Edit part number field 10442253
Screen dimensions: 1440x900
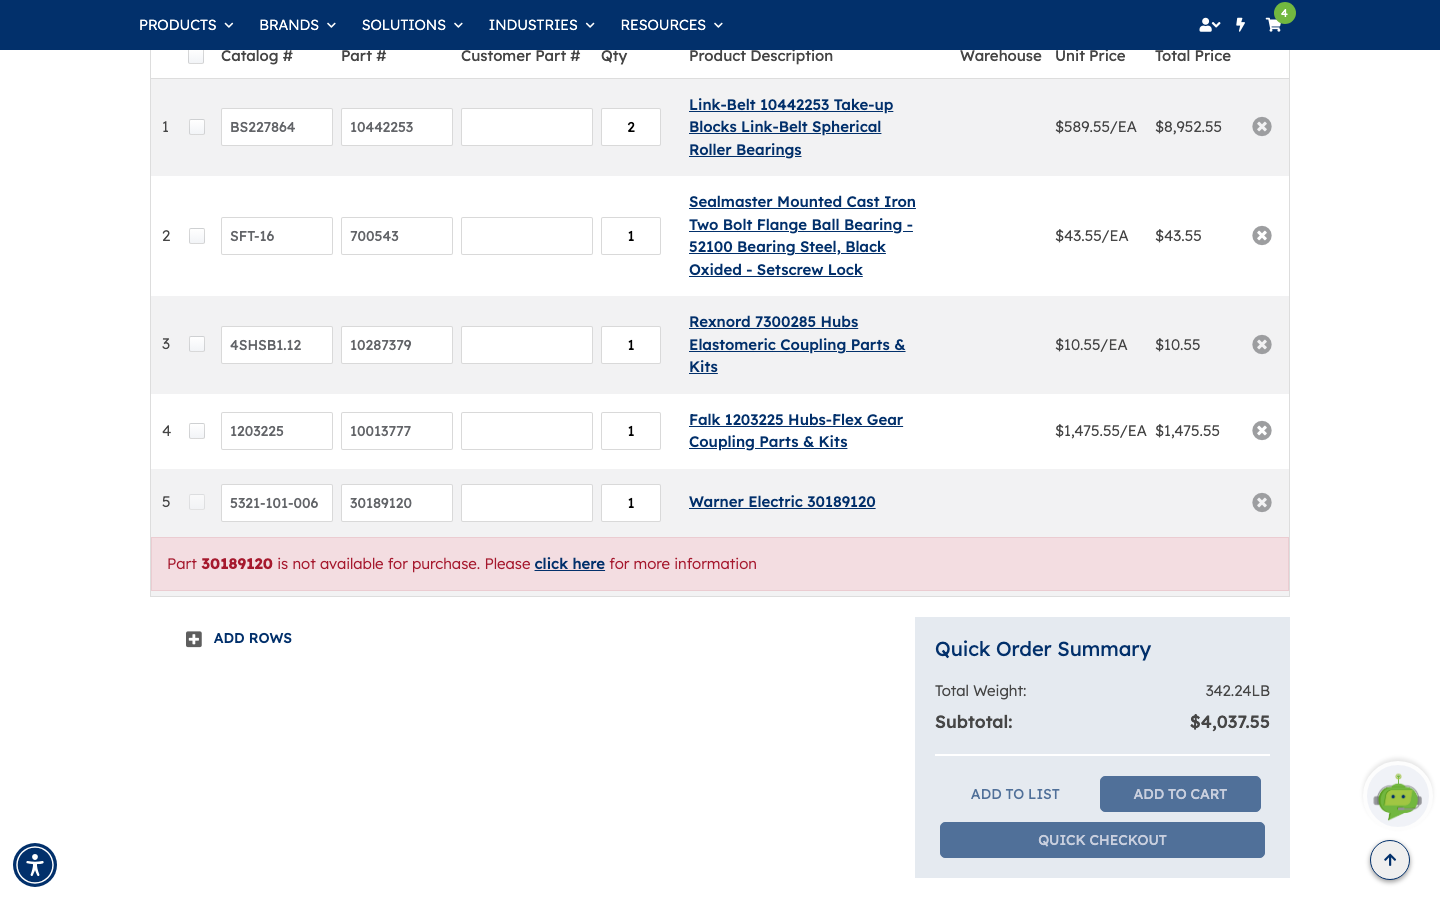pyautogui.click(x=397, y=127)
